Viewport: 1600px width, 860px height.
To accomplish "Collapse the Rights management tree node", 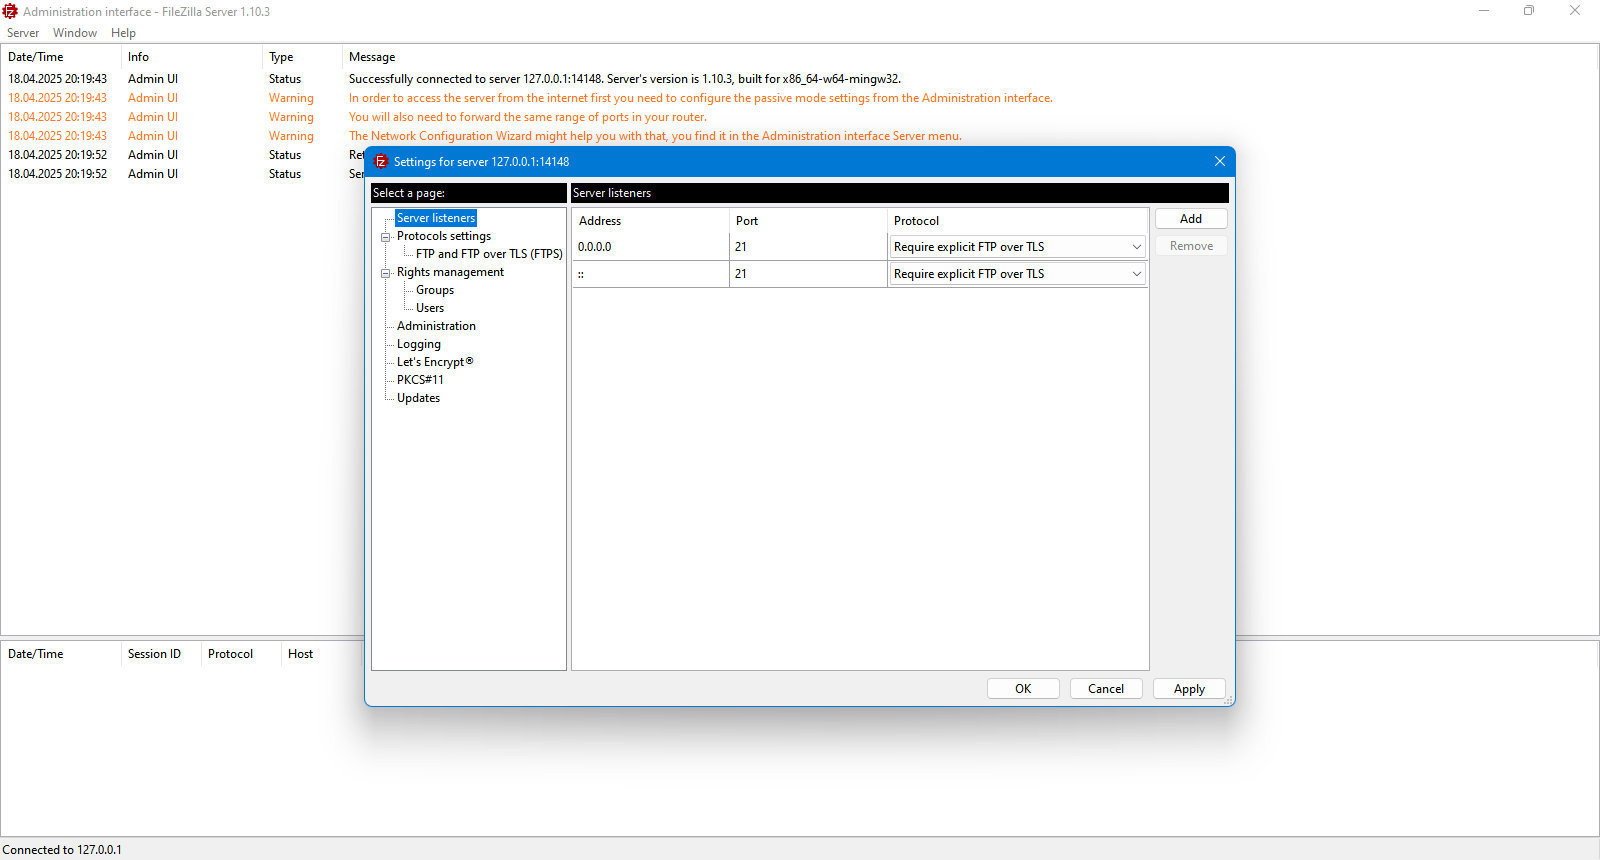I will pyautogui.click(x=385, y=273).
